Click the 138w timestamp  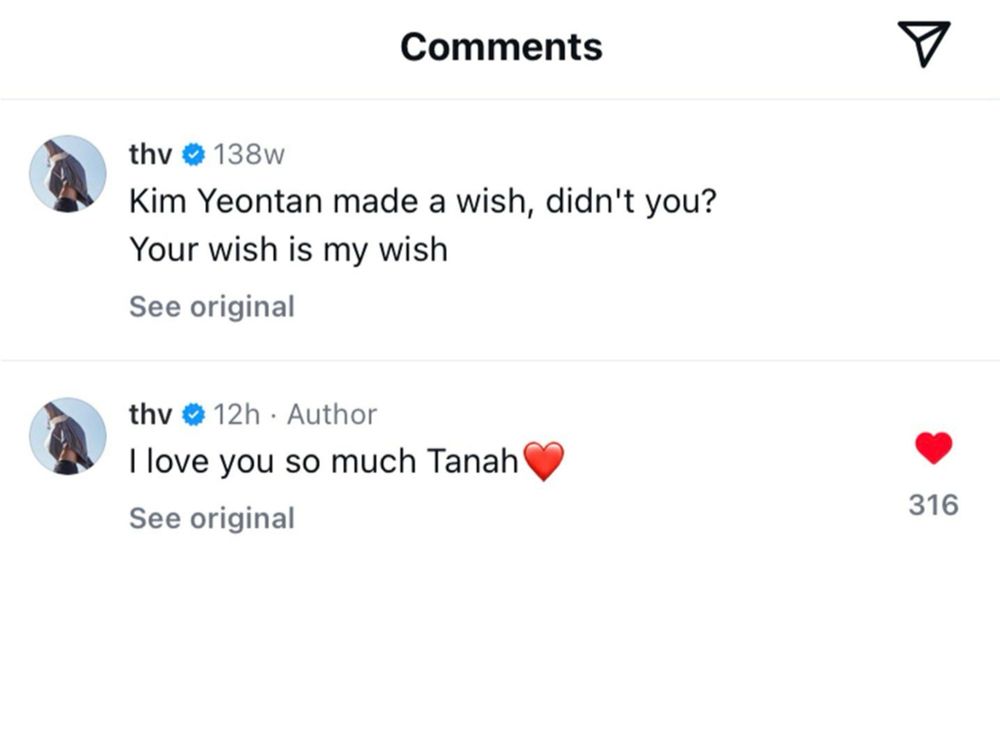[249, 155]
